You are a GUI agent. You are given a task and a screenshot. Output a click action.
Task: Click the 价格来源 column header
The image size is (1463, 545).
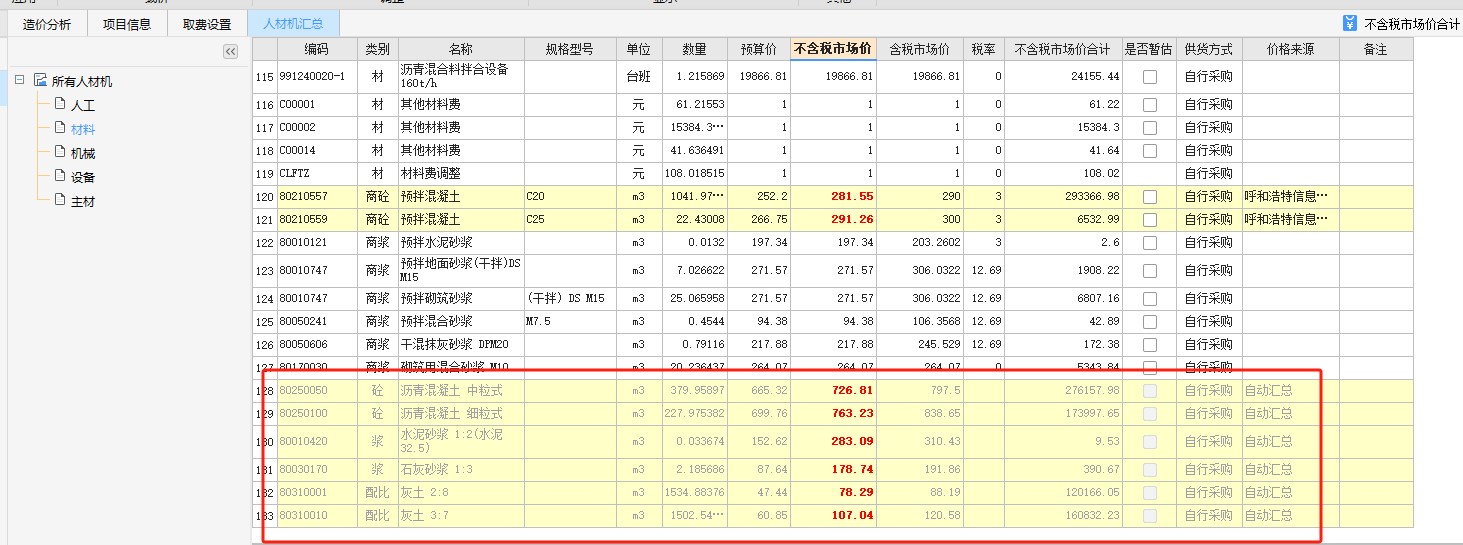(1291, 49)
